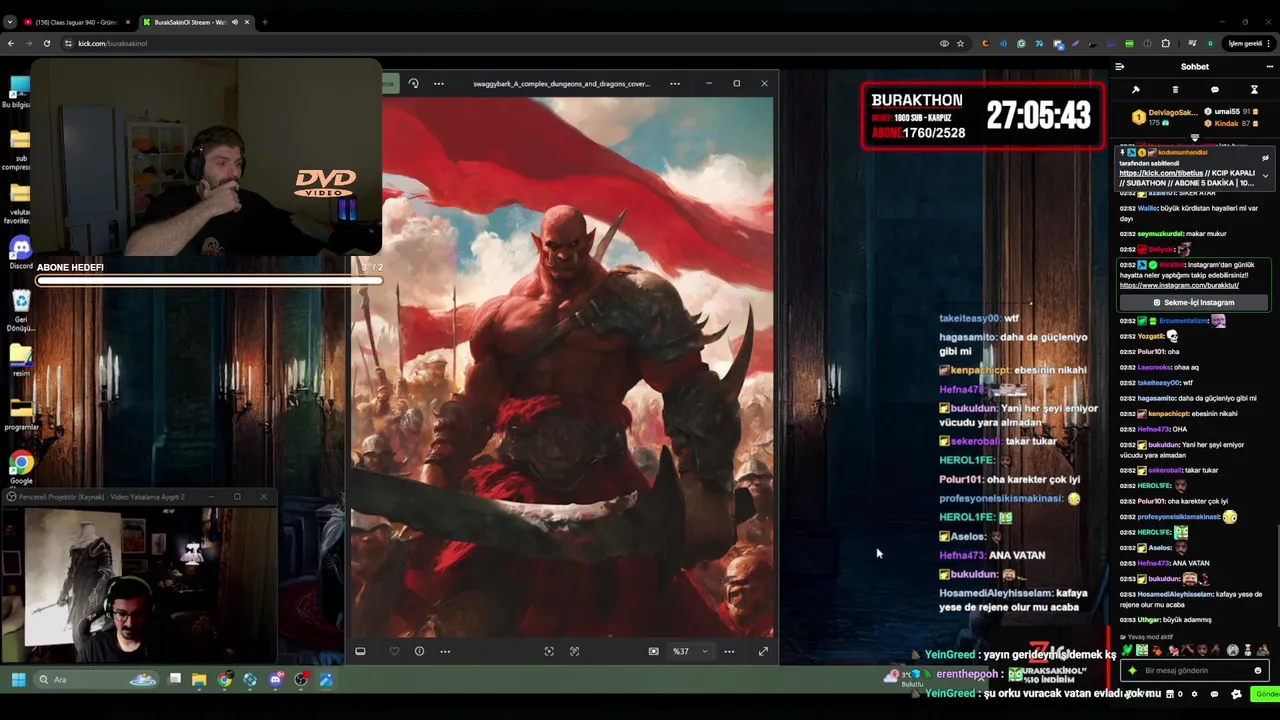This screenshot has height=720, width=1280.
Task: Click the trash can icon in chat toolbar
Action: (1175, 90)
